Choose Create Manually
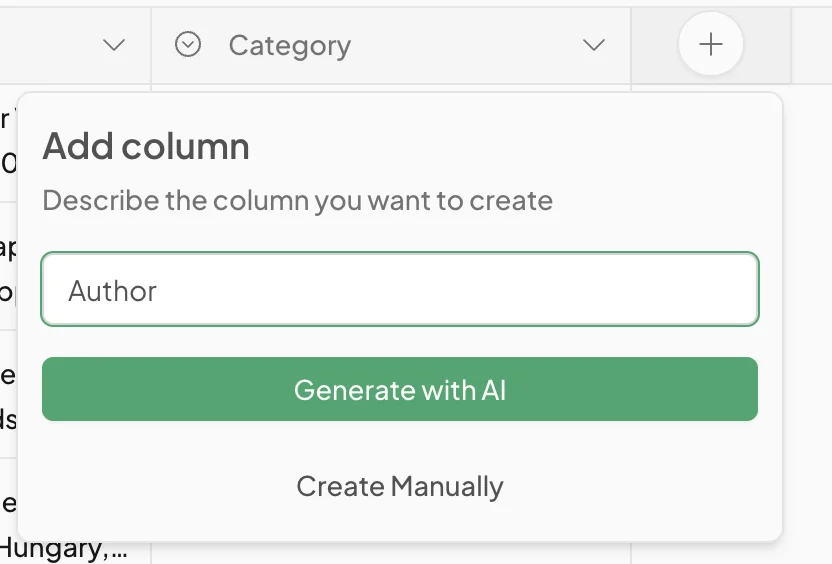This screenshot has width=832, height=564. coord(400,487)
